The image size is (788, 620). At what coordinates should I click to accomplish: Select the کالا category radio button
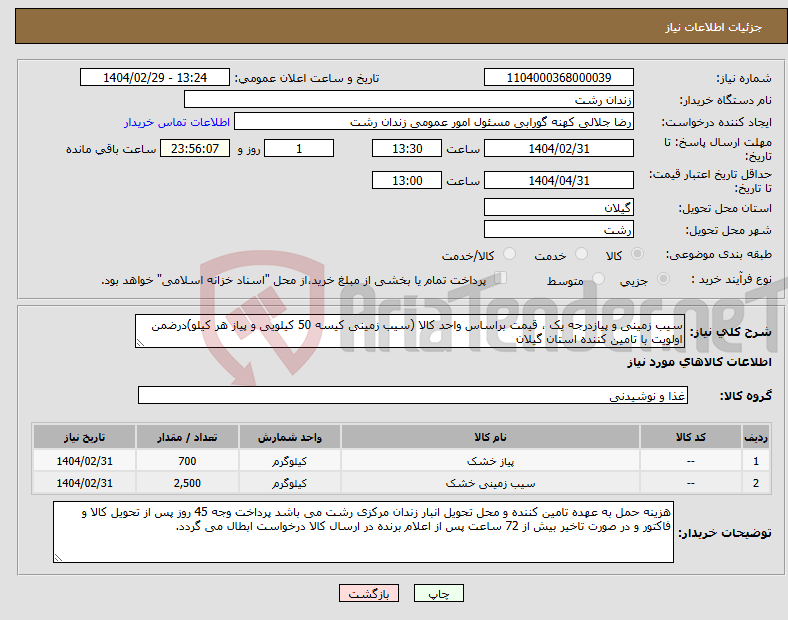(637, 254)
